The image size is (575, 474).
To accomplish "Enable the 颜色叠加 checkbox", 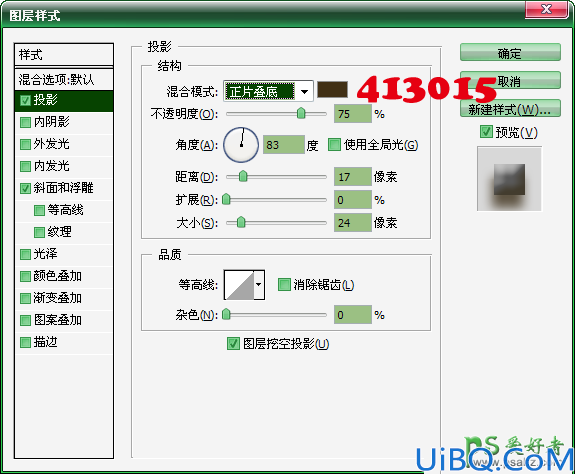I will 25,276.
